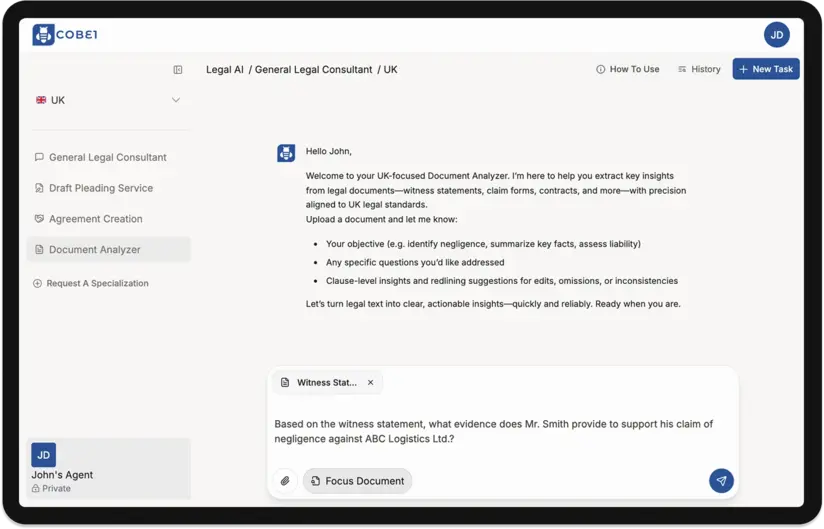The image size is (824, 529).
Task: Click Request A Specialization link
Action: click(96, 283)
